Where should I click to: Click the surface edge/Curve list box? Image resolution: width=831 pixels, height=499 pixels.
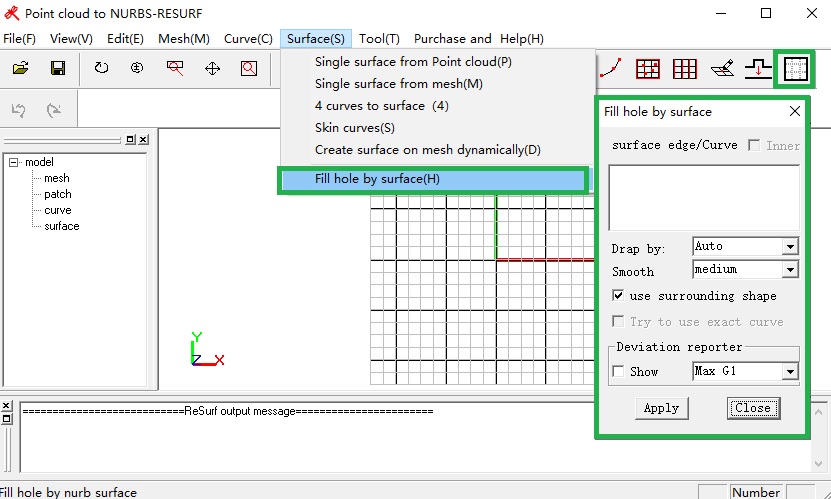coord(705,198)
